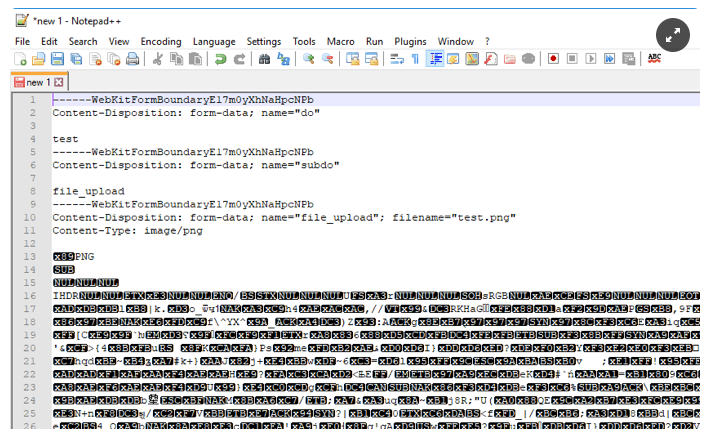Click the ABC spell check icon
Screen dimensions: 711x436
[654, 58]
